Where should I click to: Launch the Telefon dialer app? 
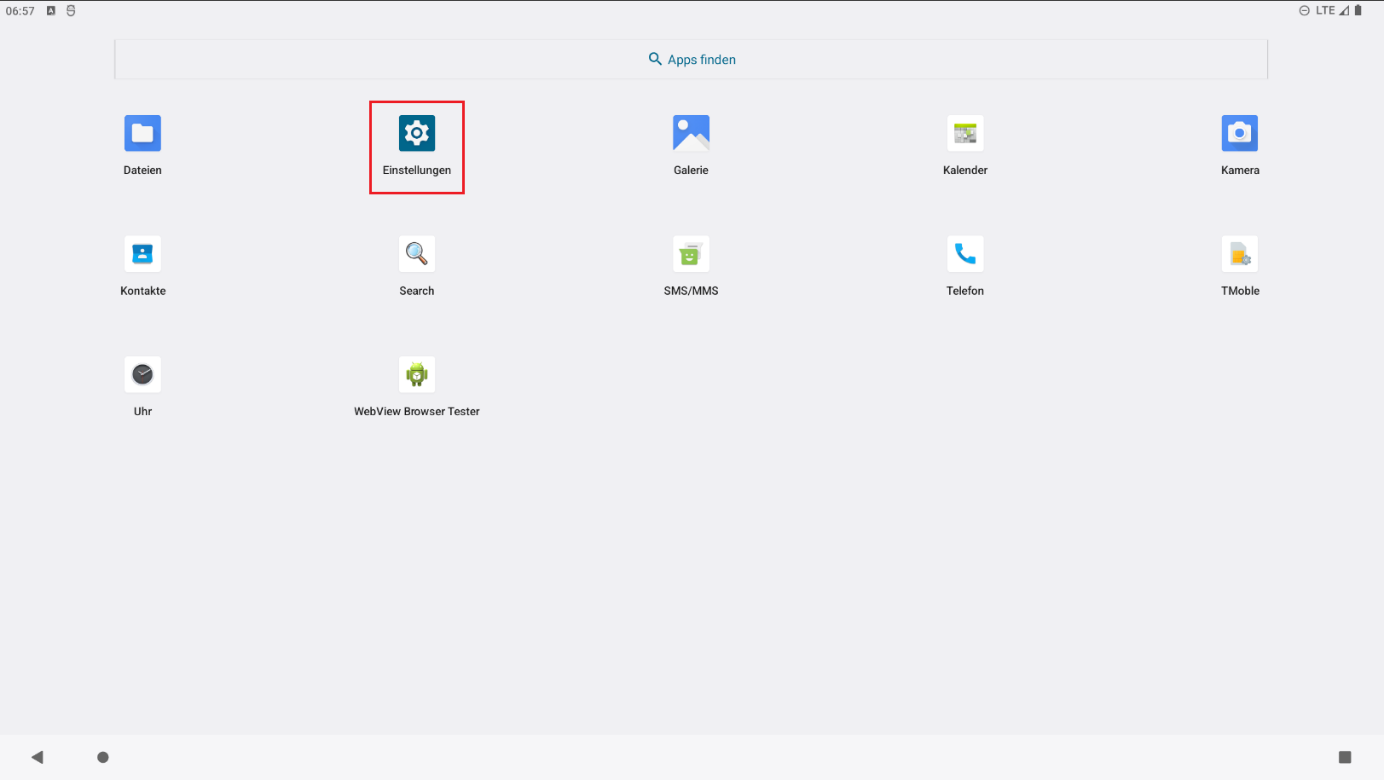(x=965, y=255)
